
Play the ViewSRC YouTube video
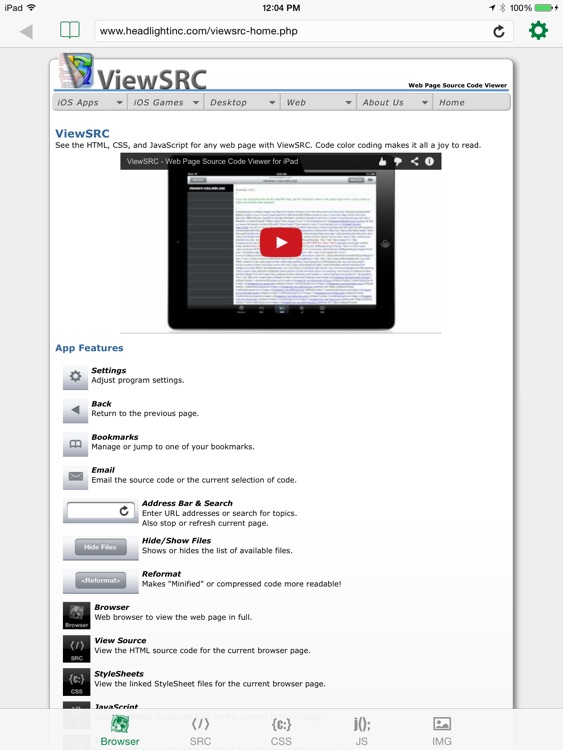[281, 243]
